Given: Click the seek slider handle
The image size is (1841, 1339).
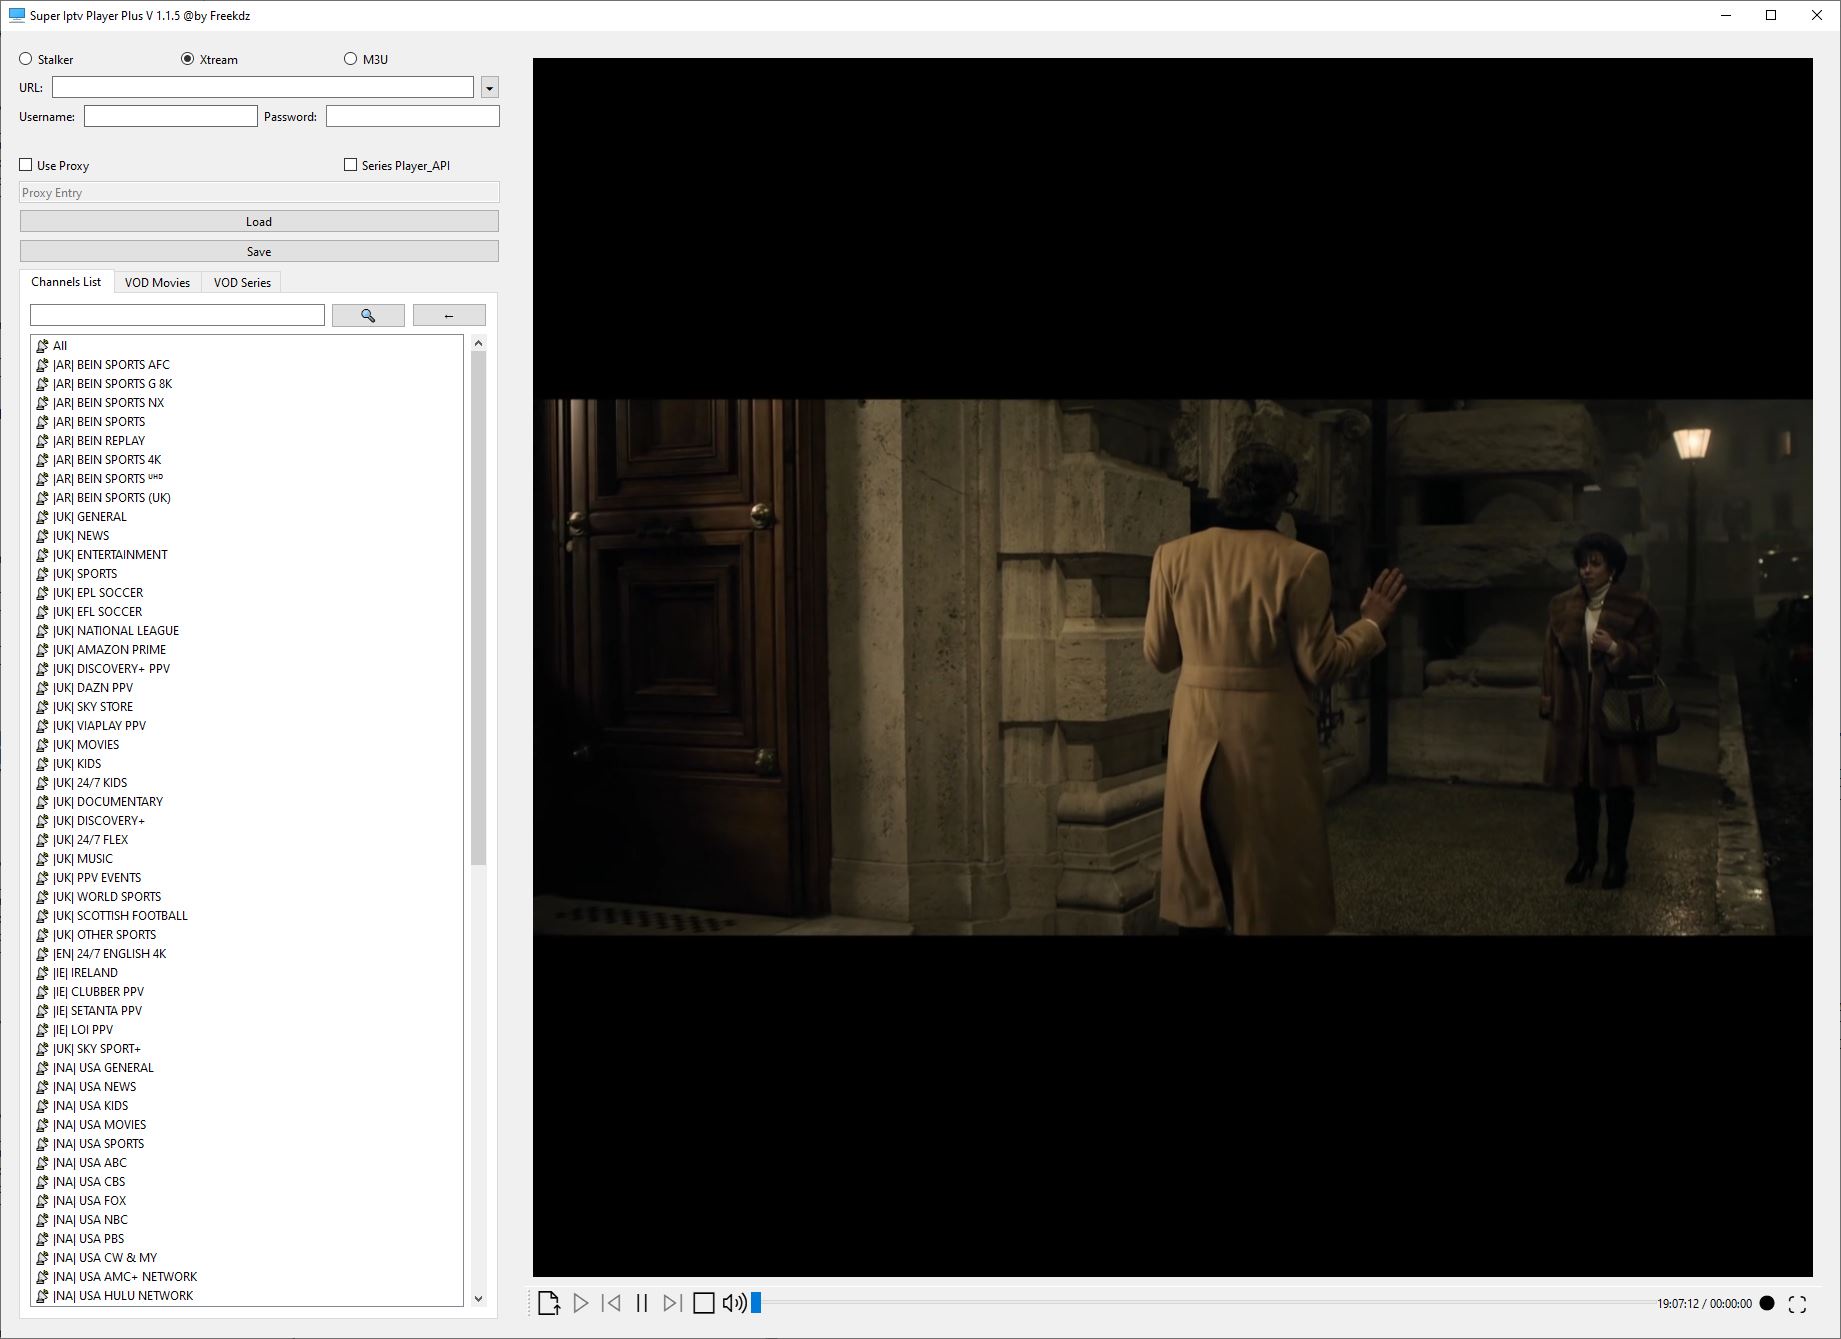Looking at the screenshot, I should click(756, 1302).
